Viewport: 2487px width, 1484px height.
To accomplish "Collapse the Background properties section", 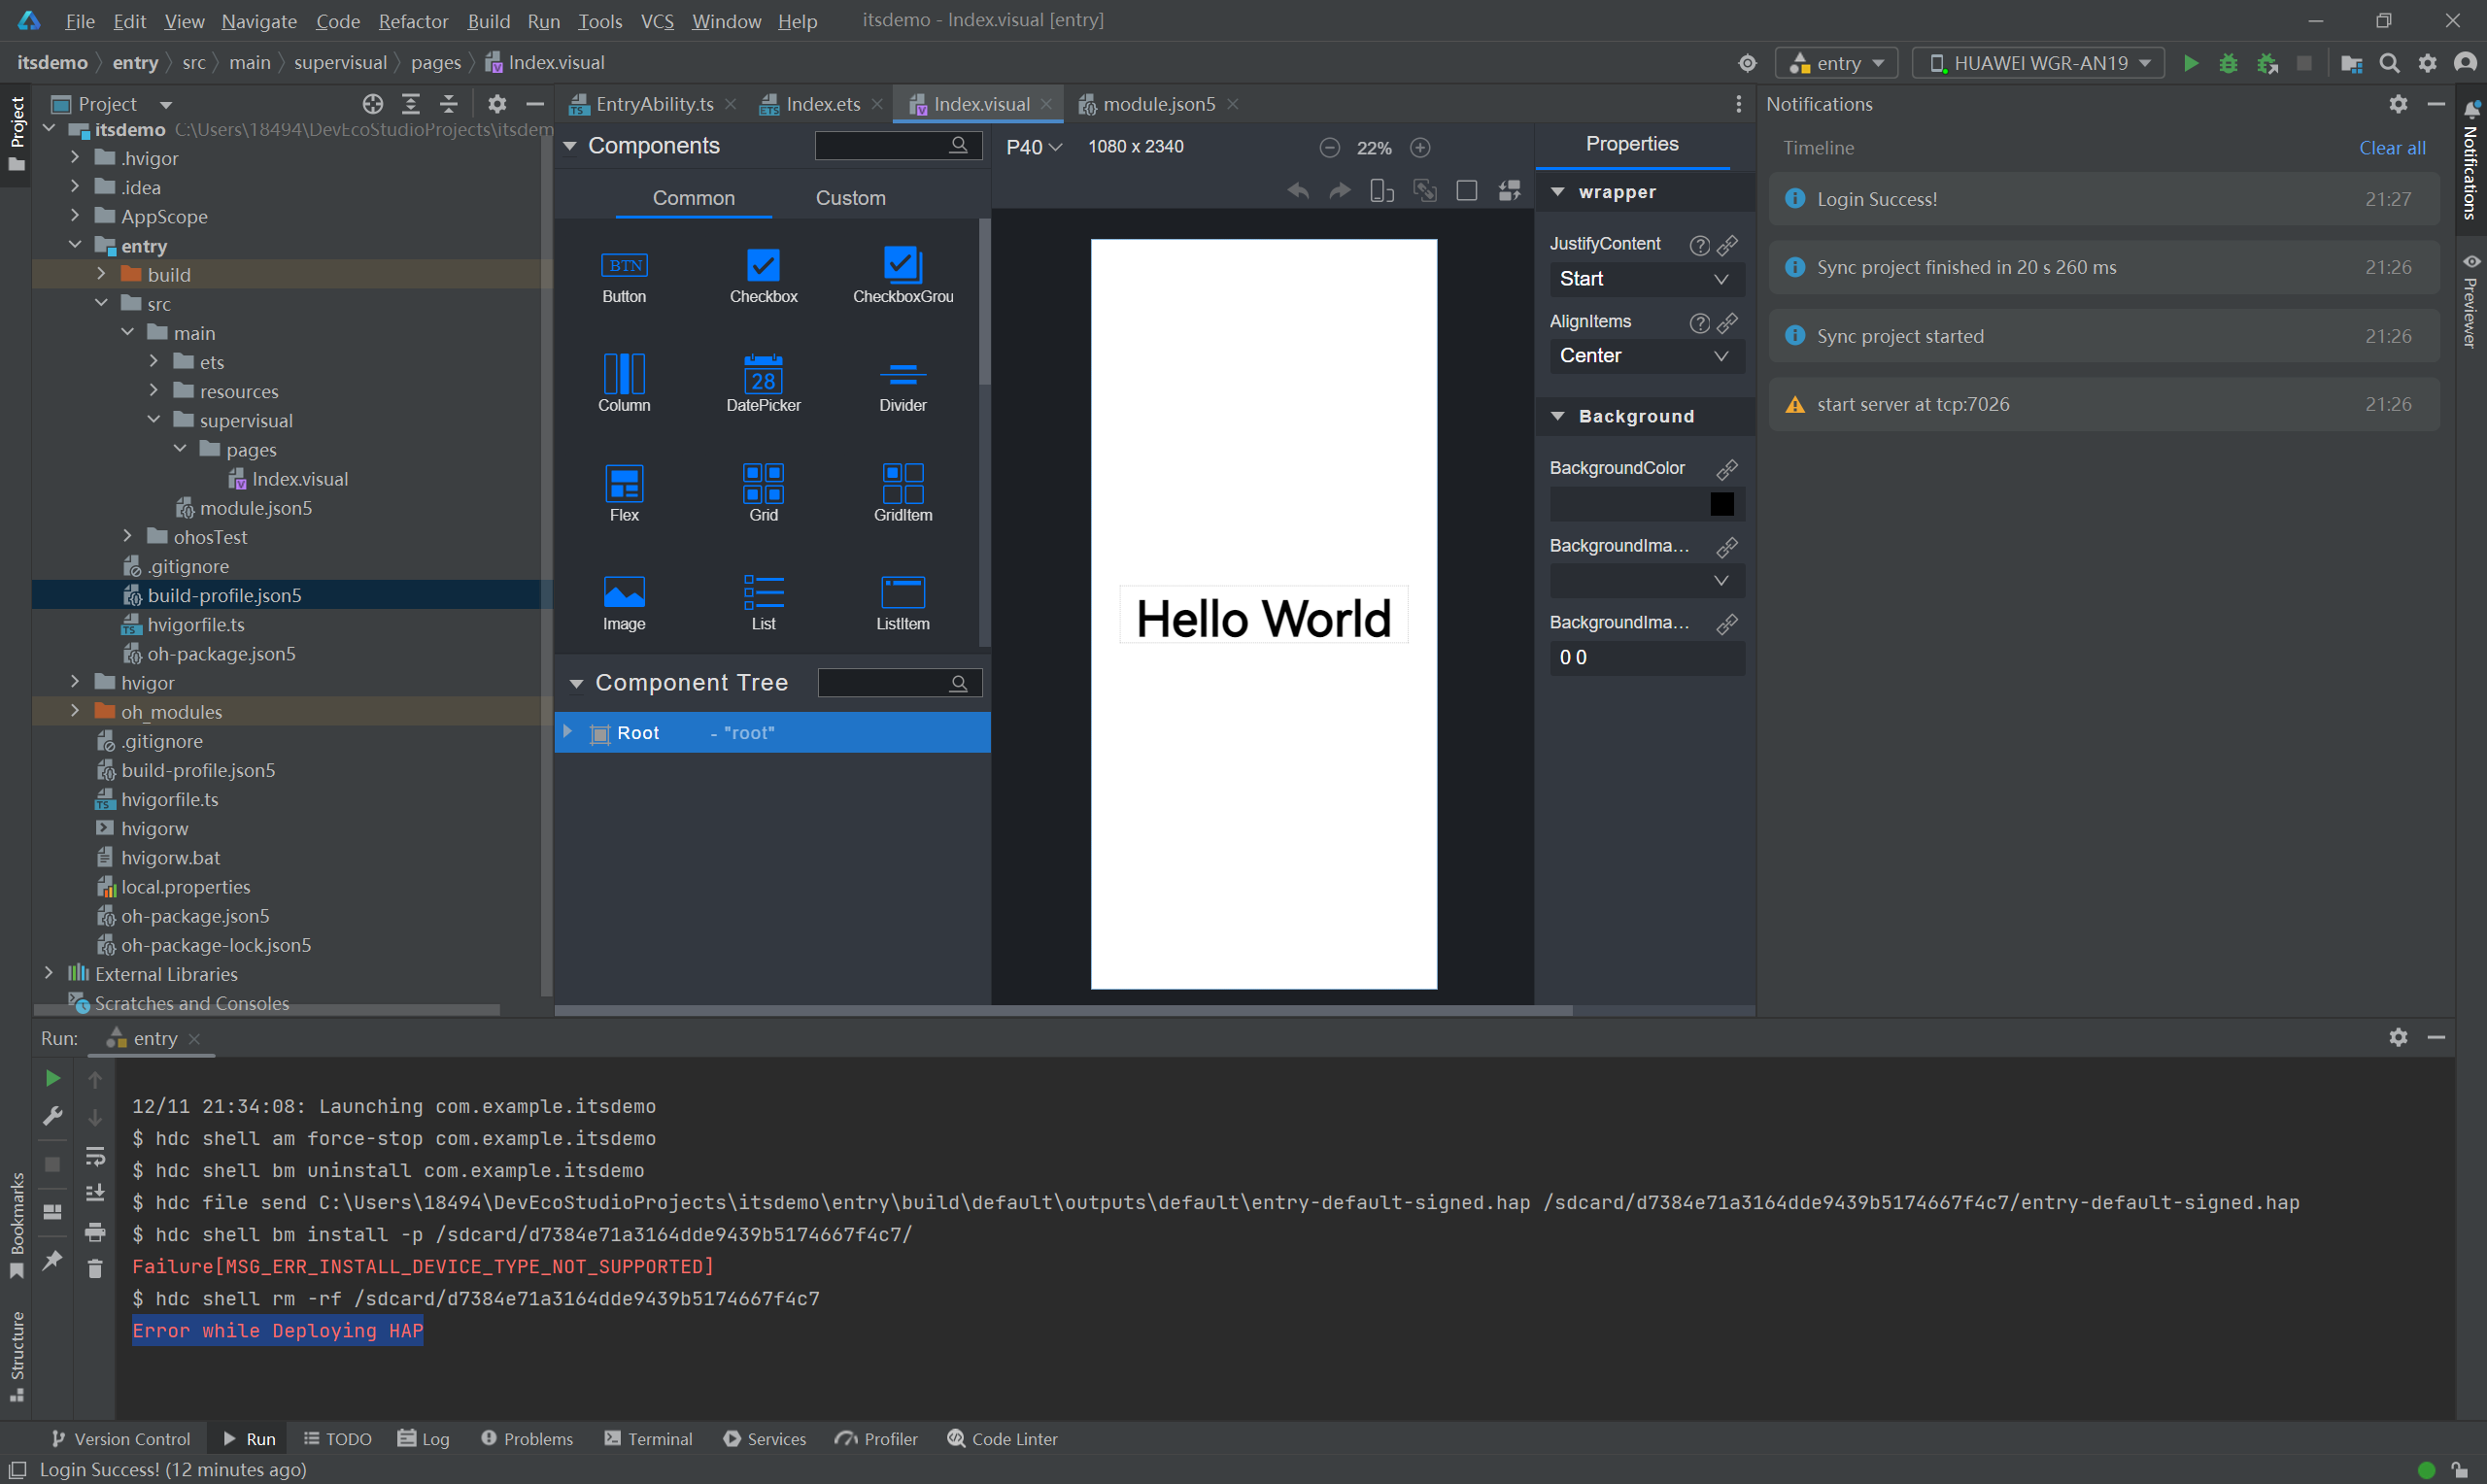I will click(1557, 416).
